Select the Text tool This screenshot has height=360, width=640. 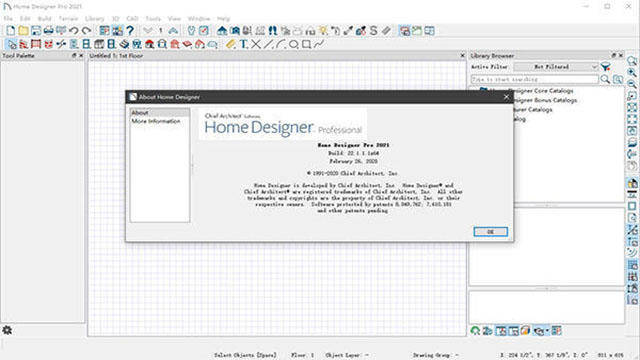(244, 44)
